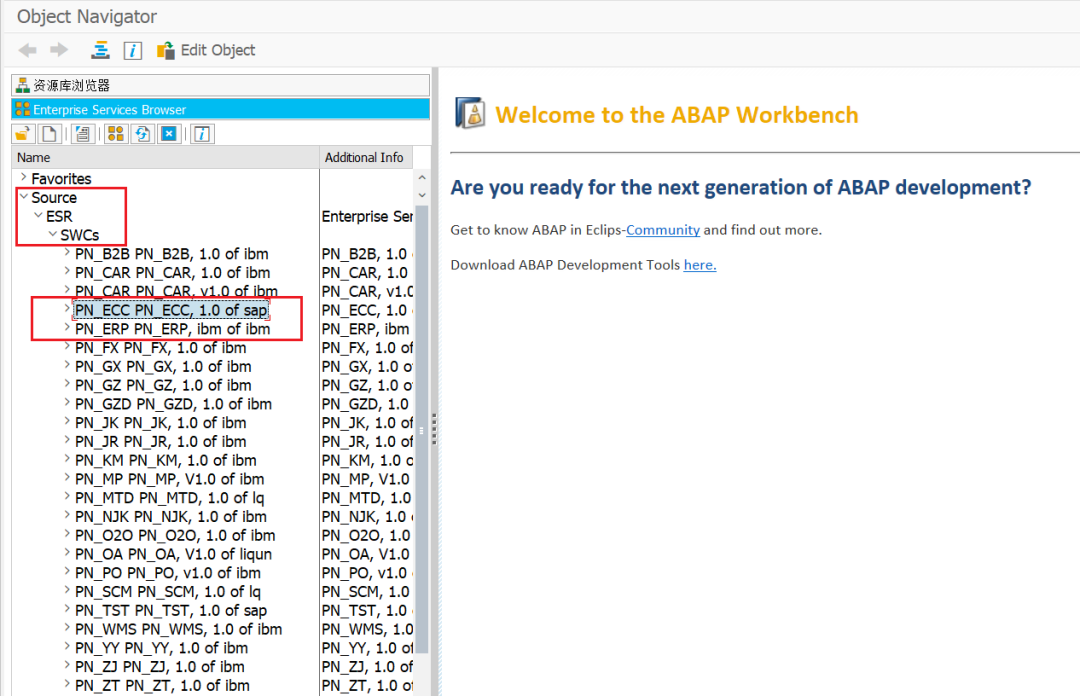Select PN_GX PN_GX, 1.0 of ibm
The height and width of the screenshot is (696, 1080).
[x=163, y=367]
